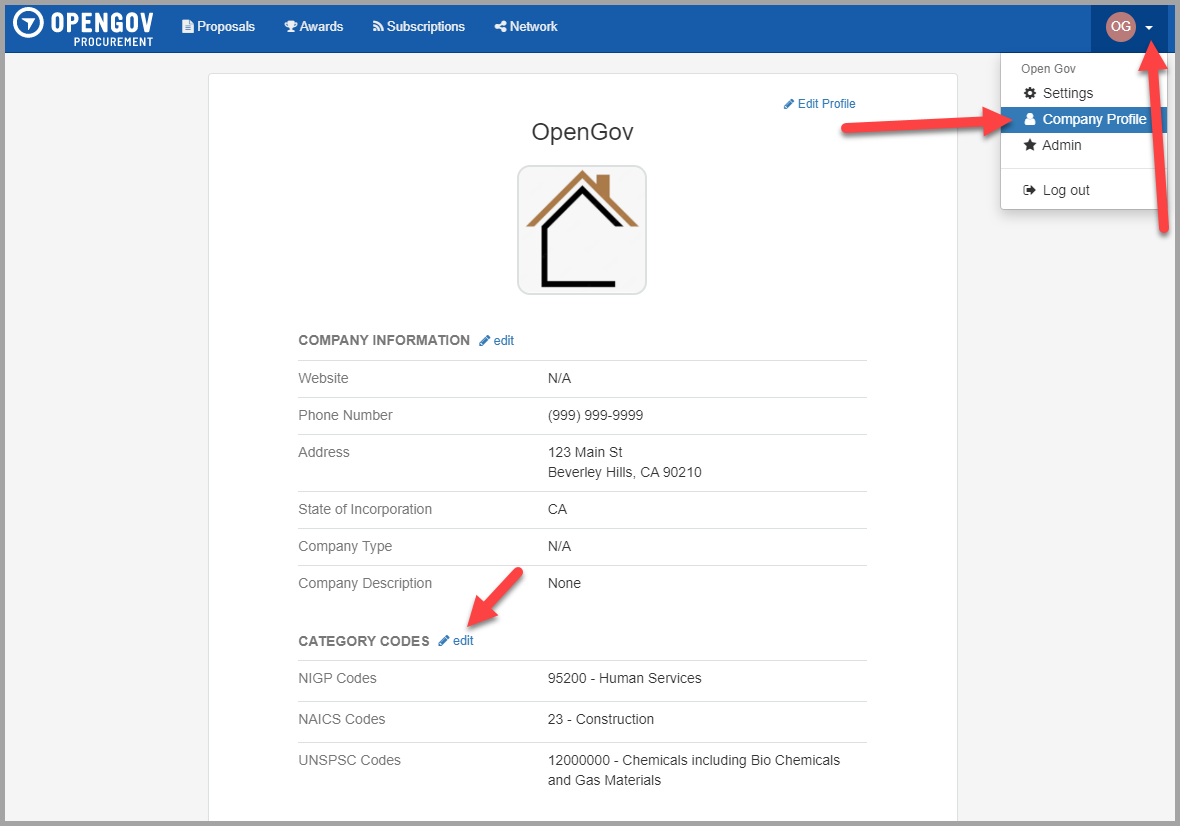This screenshot has height=826, width=1180.
Task: Select Company Profile from the menu
Action: click(1092, 119)
